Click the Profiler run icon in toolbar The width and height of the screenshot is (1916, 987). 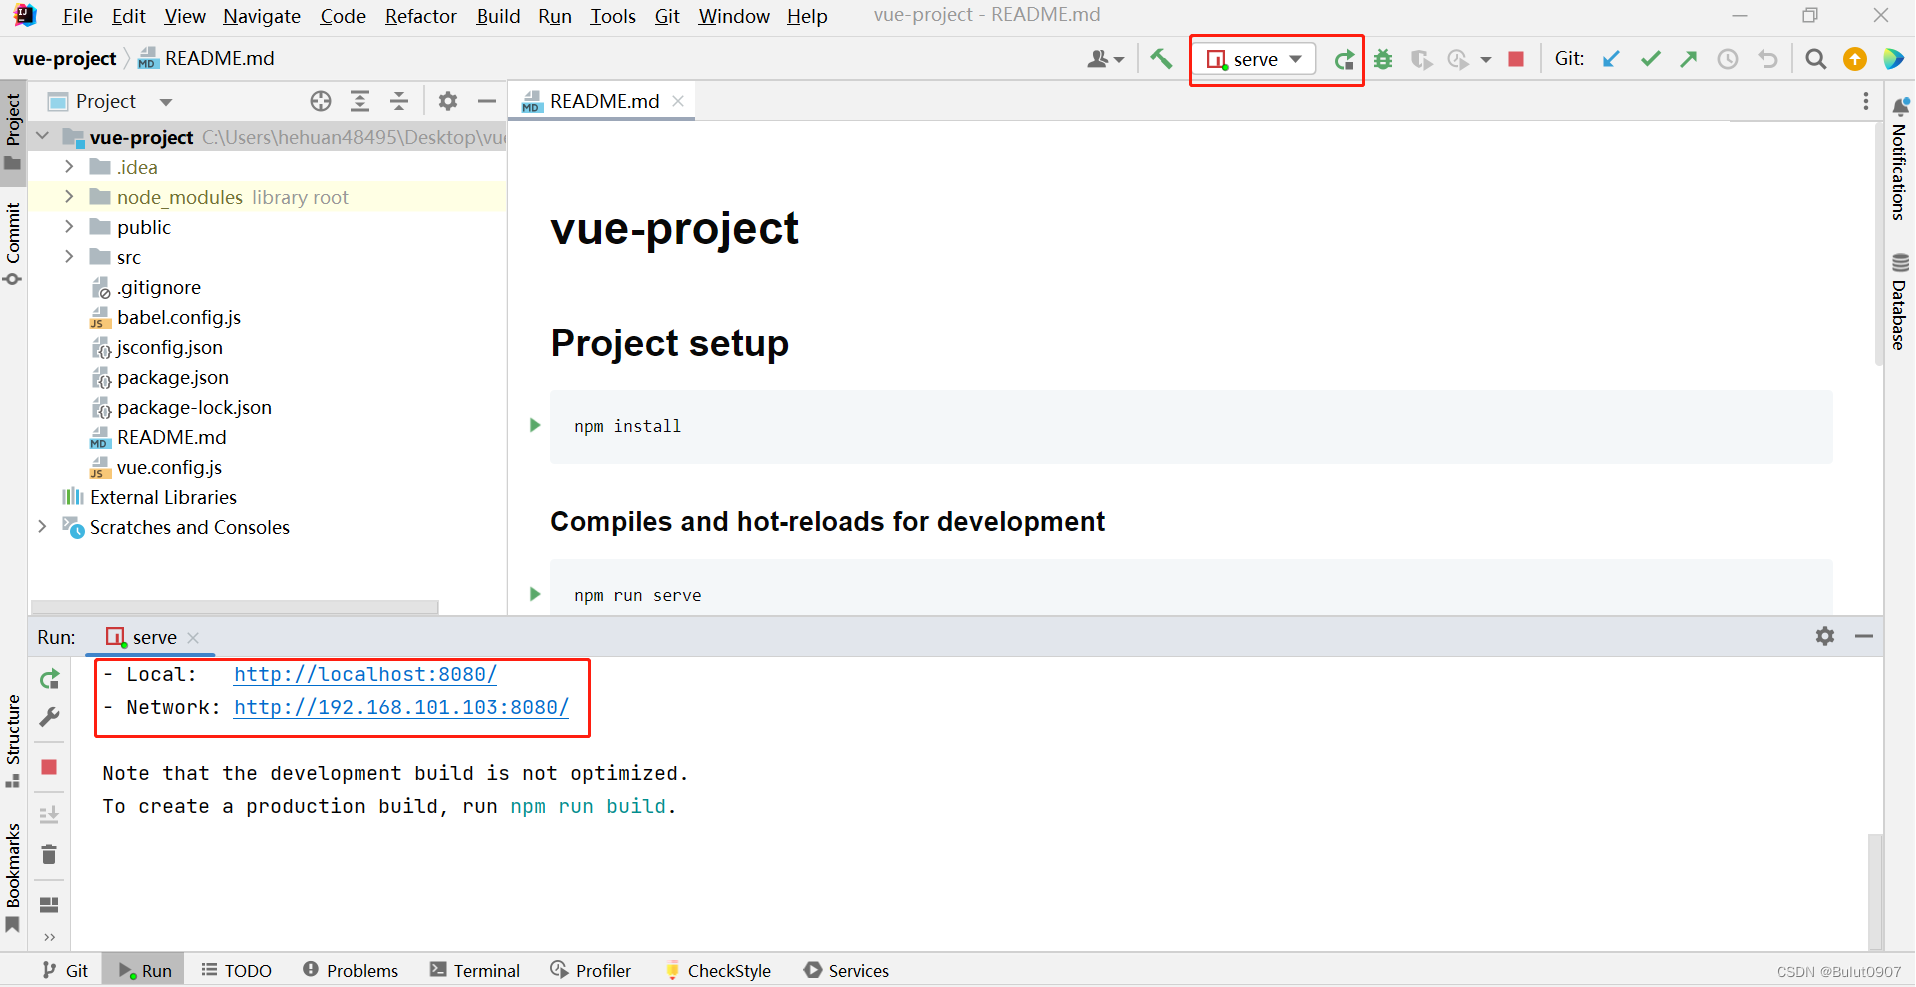(1459, 60)
